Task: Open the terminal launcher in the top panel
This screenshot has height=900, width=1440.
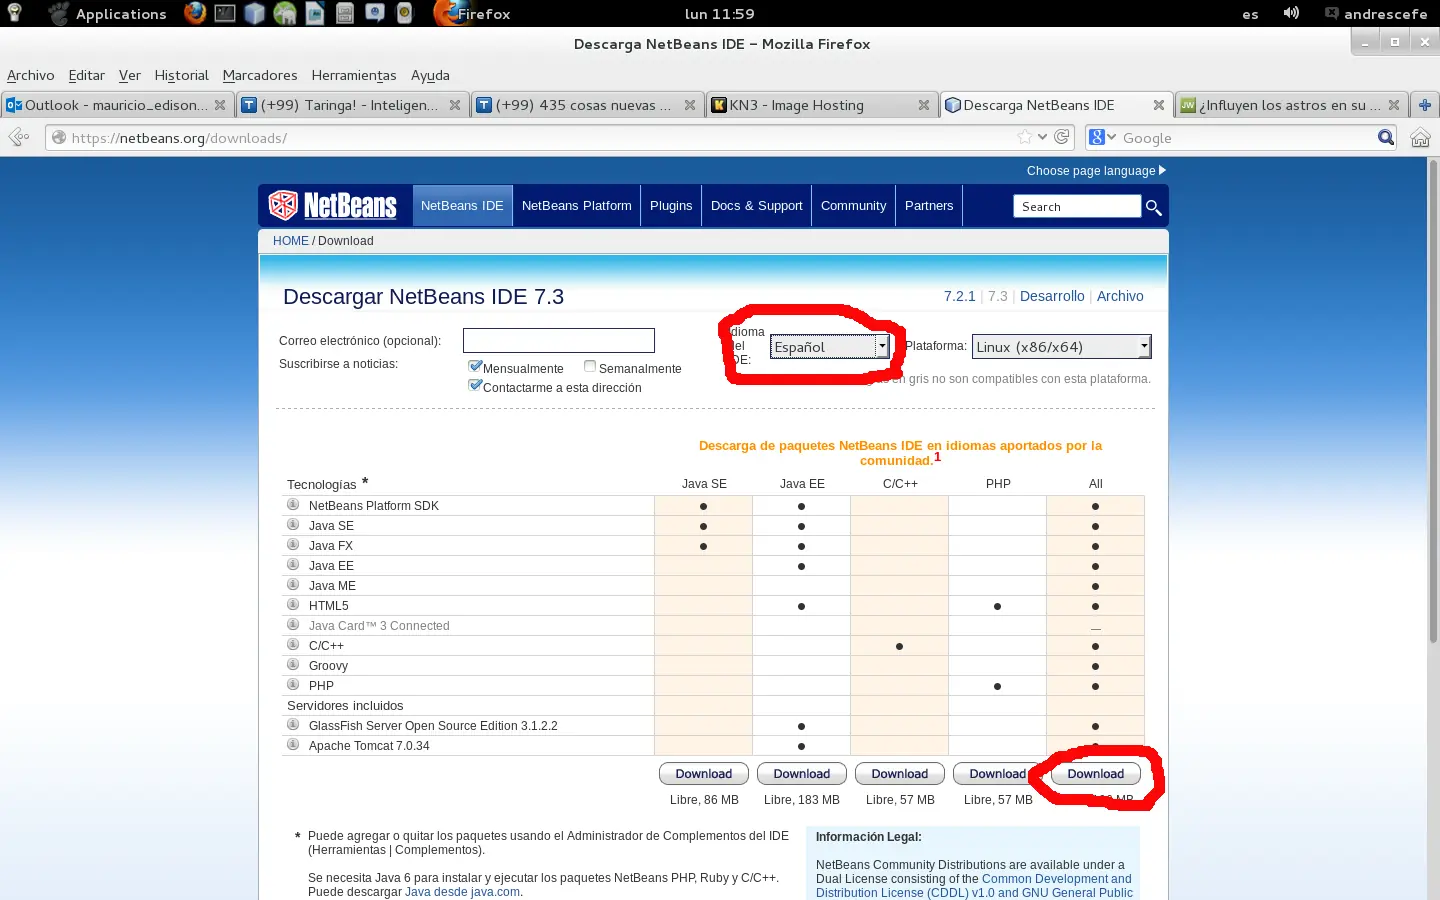Action: pos(225,13)
